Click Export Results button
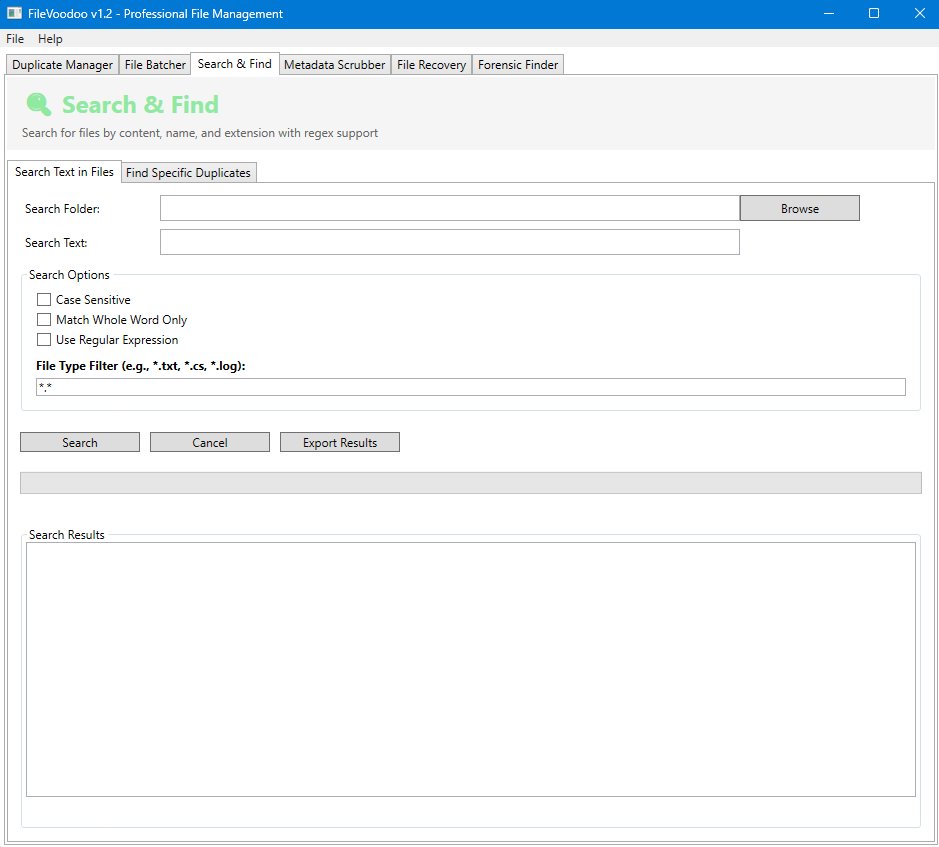This screenshot has height=847, width=939. 340,442
